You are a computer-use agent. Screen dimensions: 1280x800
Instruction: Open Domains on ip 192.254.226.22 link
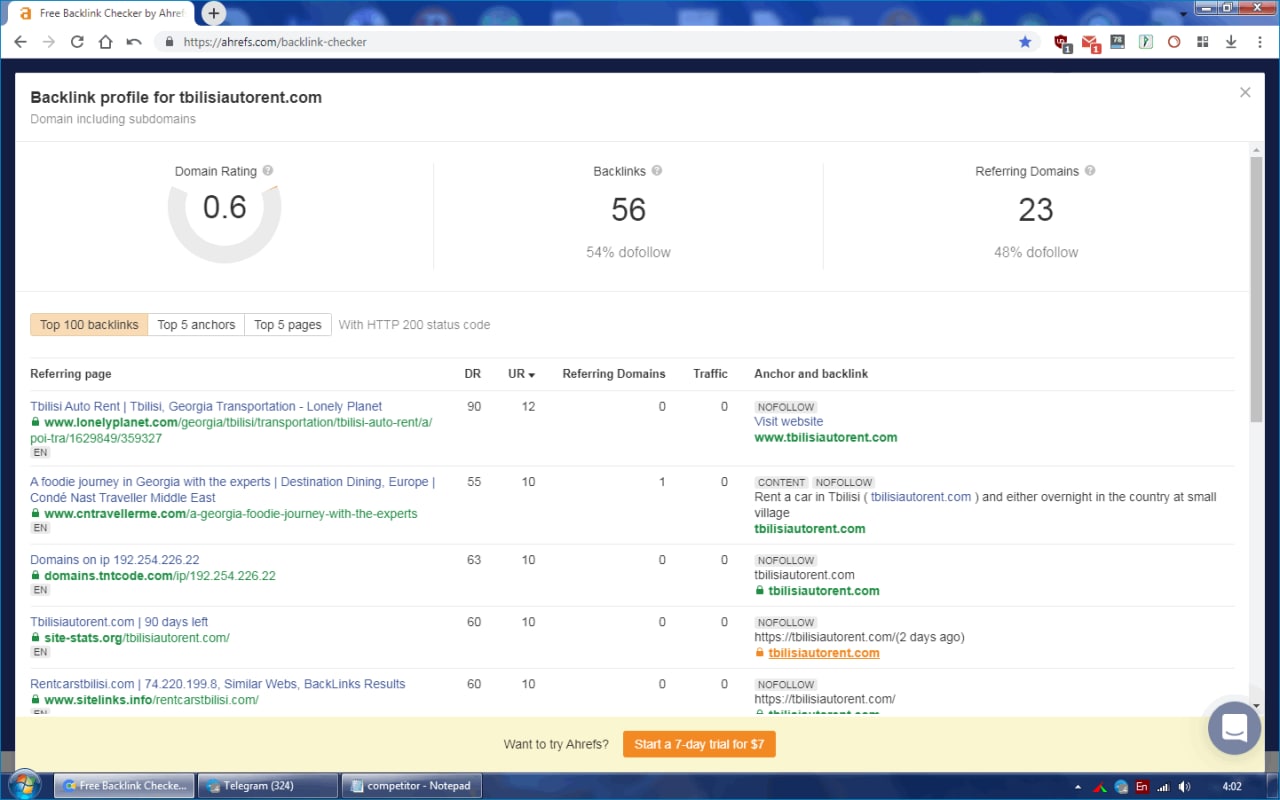[114, 560]
